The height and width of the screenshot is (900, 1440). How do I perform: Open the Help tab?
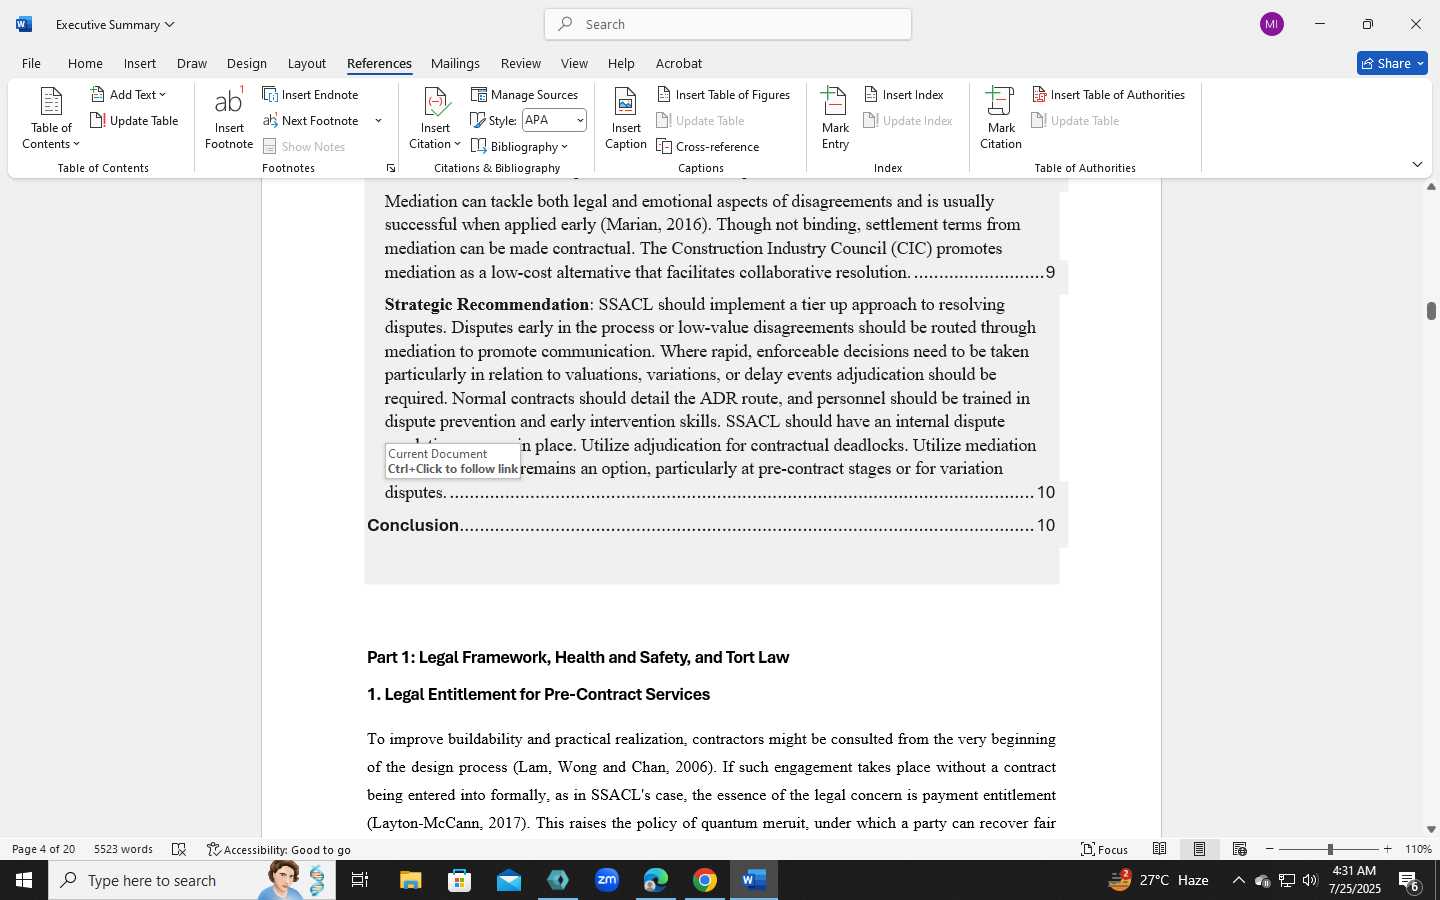621,63
